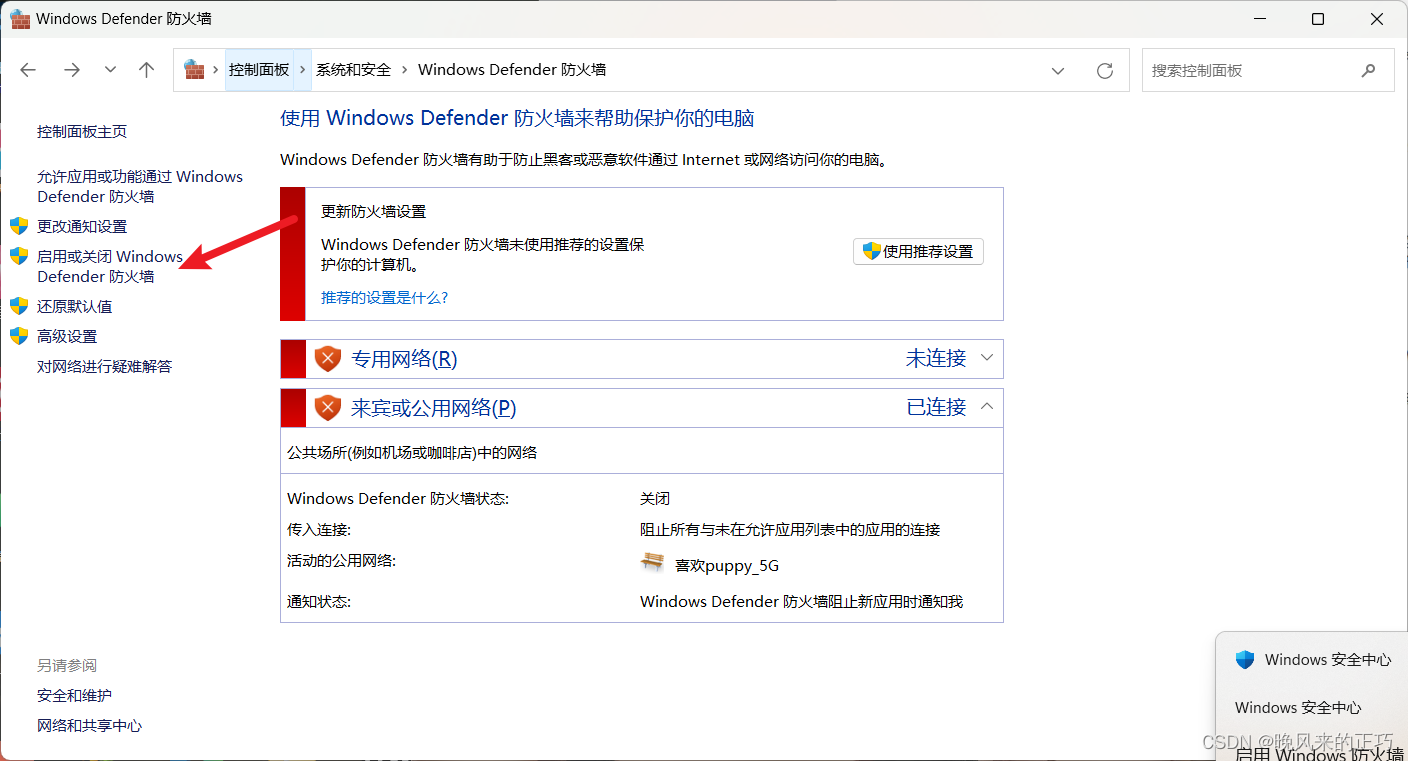Collapse the 来宾或公用网络(P) section header
The height and width of the screenshot is (761, 1408).
[x=642, y=408]
